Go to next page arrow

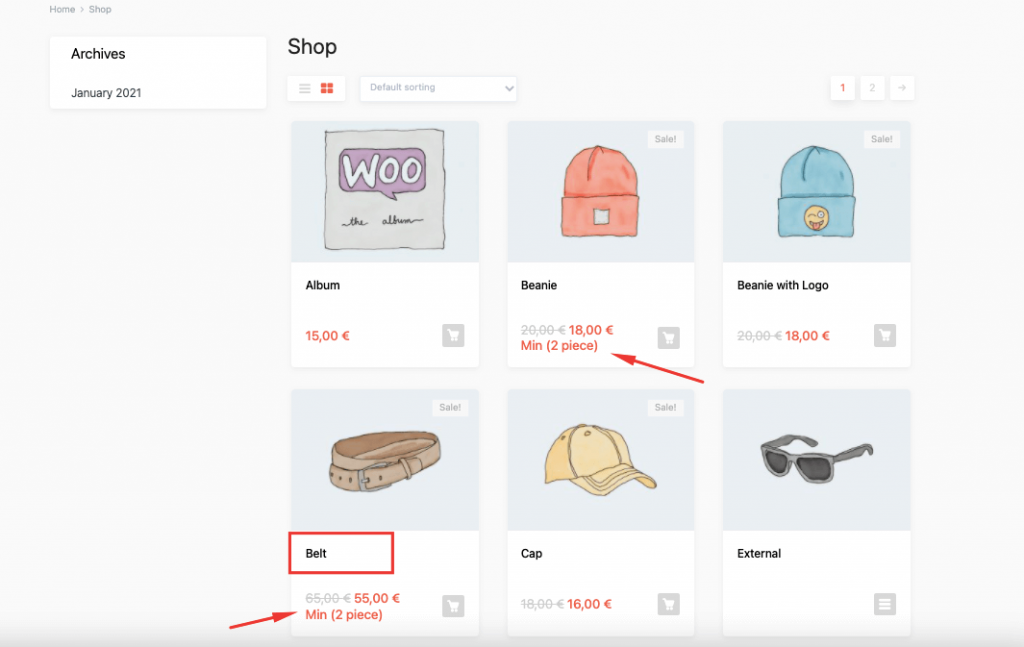tap(902, 88)
